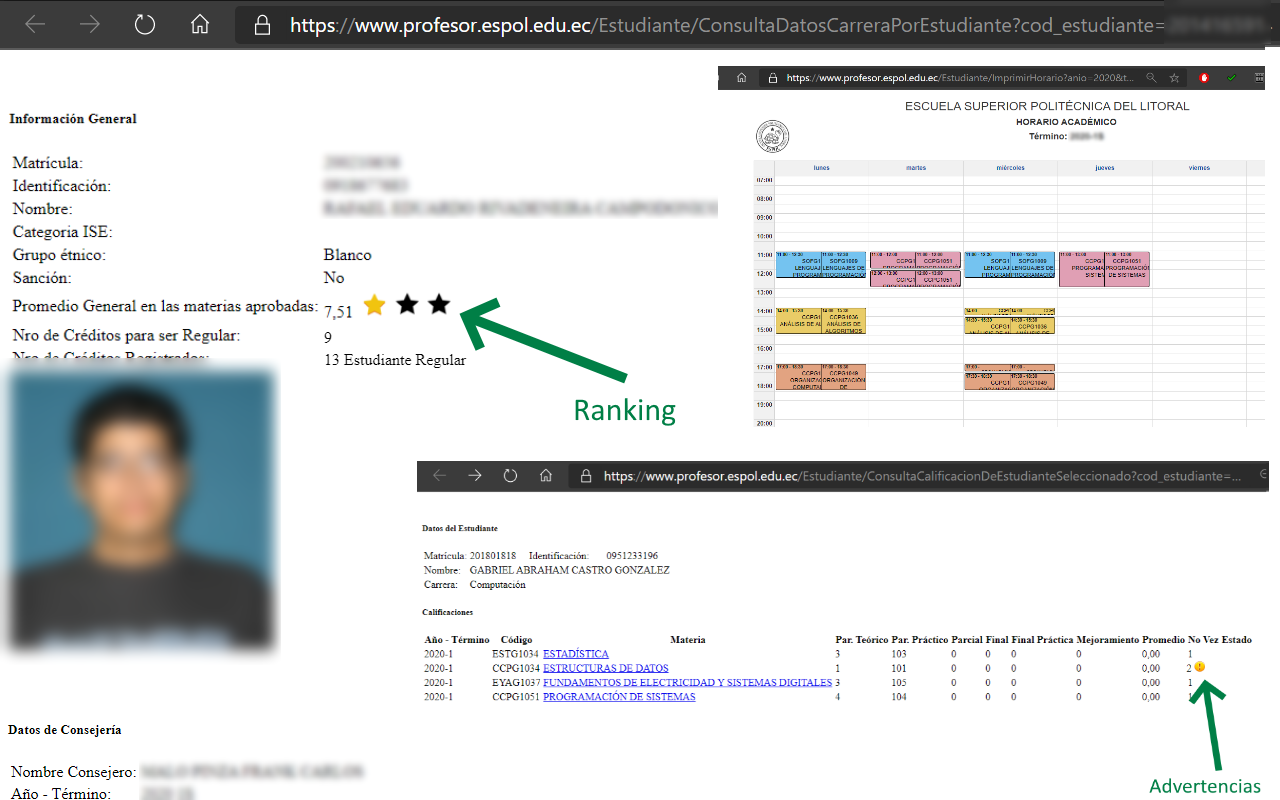Open the ESTRUCTURAS DE DATOS subject link

(606, 668)
